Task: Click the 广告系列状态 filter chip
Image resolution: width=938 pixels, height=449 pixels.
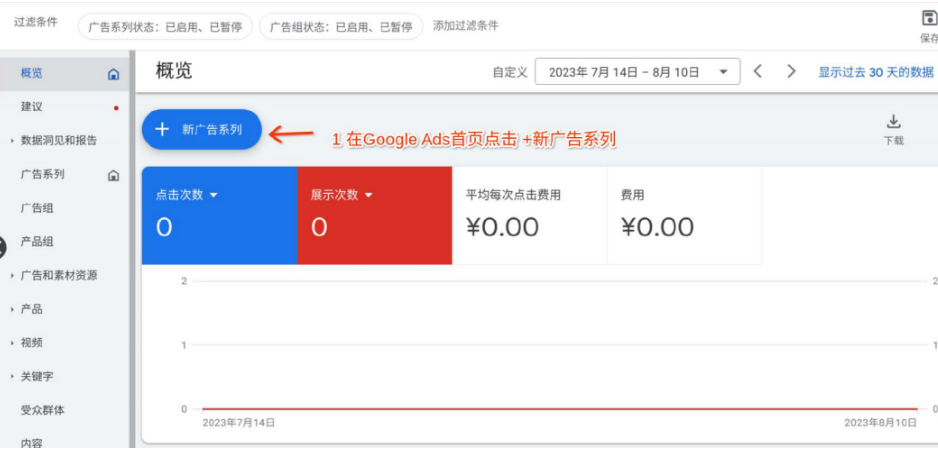Action: coord(165,27)
